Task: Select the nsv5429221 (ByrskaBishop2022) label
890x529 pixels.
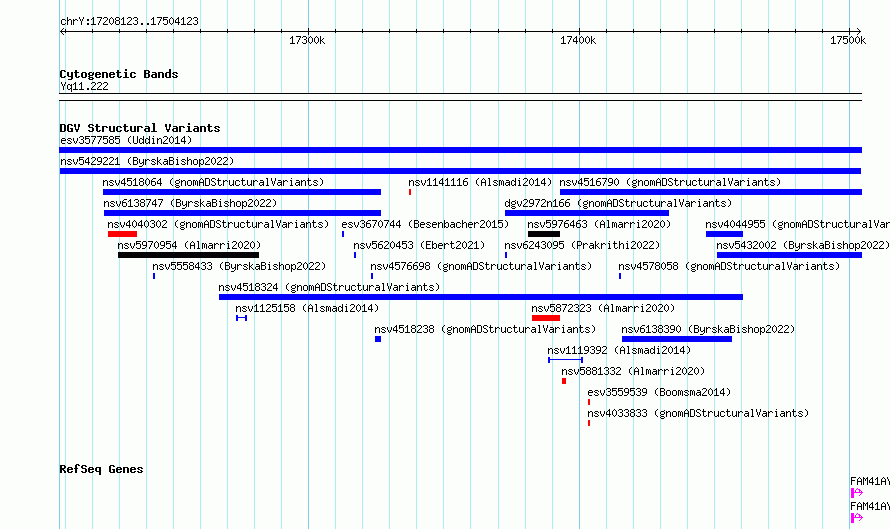Action: pyautogui.click(x=147, y=161)
